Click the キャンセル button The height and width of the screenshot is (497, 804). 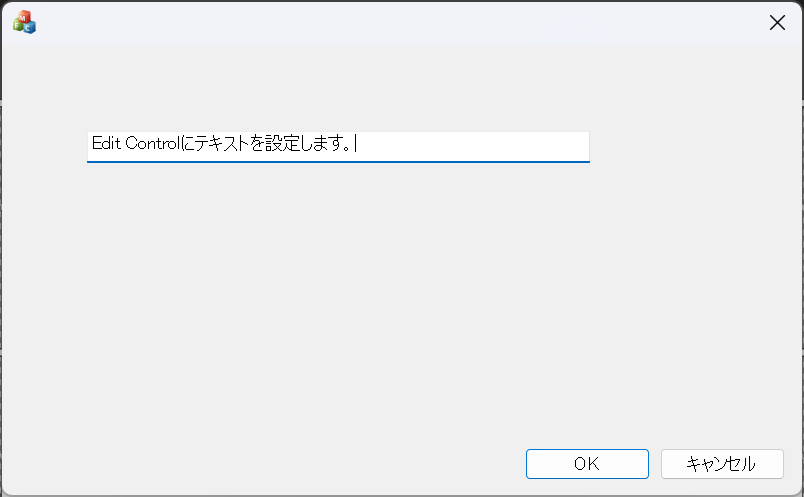pyautogui.click(x=721, y=463)
